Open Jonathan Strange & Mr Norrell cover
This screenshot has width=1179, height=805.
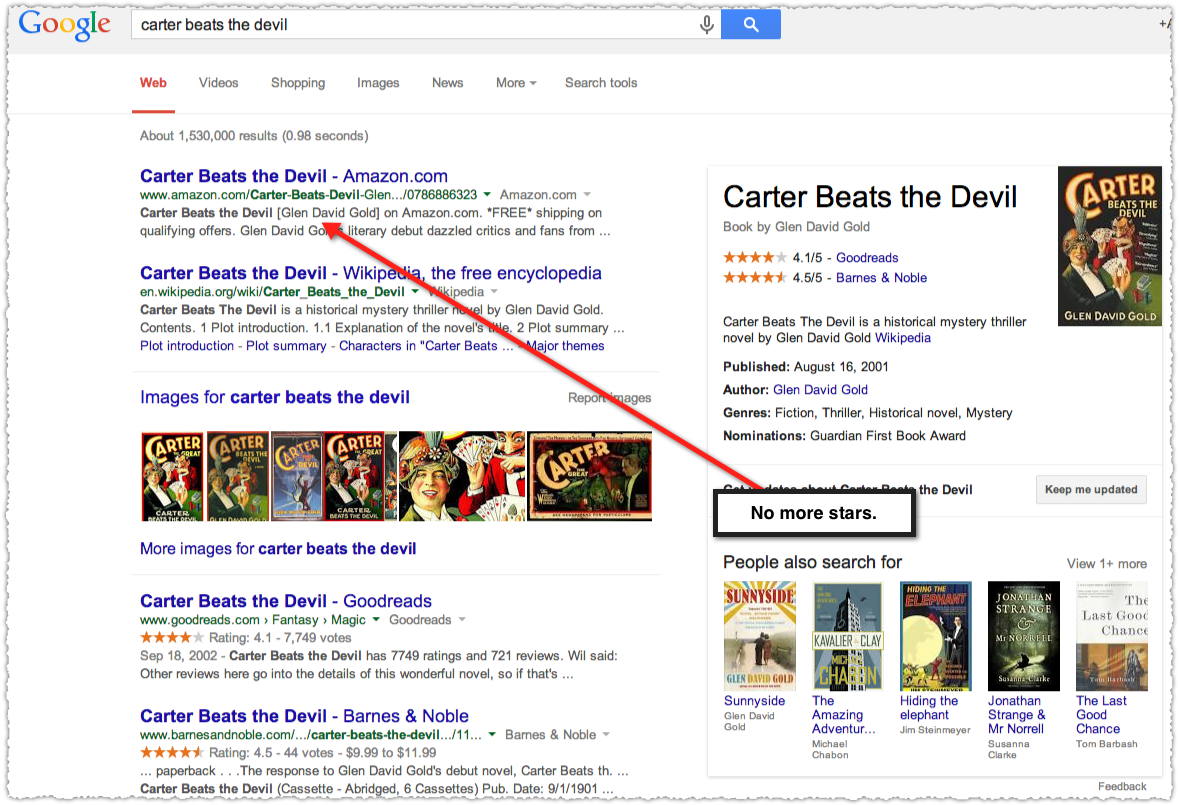pos(1023,636)
